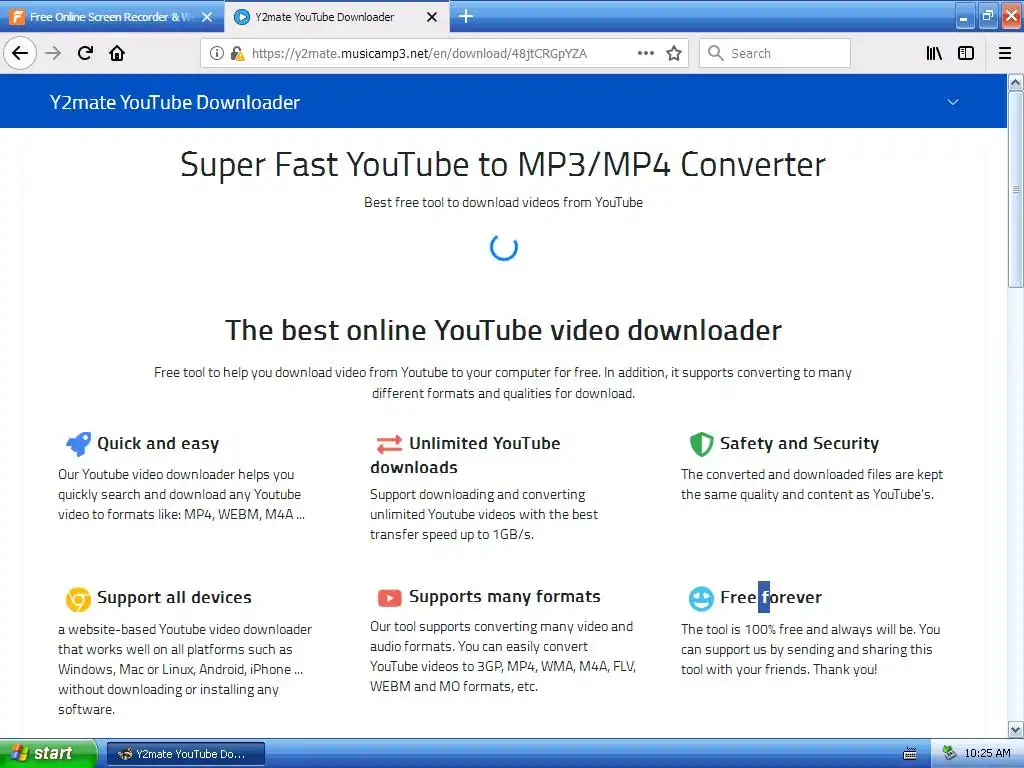
Task: Bookmark this page with the star
Action: (674, 53)
